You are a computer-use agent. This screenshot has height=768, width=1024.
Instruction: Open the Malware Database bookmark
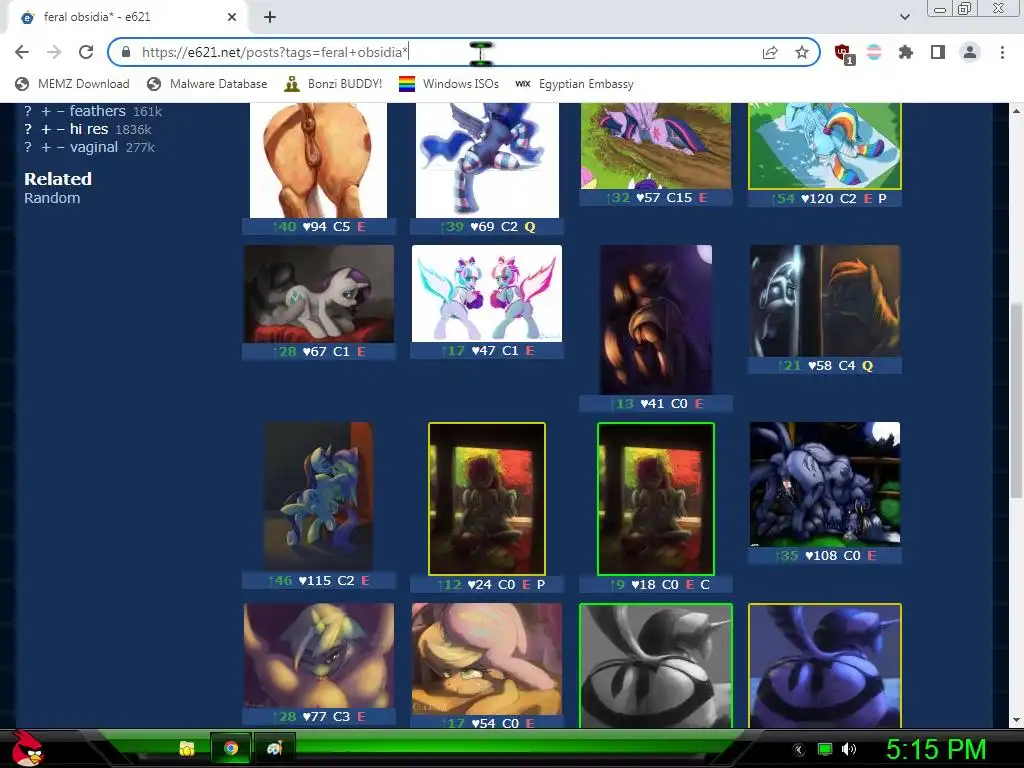click(207, 84)
